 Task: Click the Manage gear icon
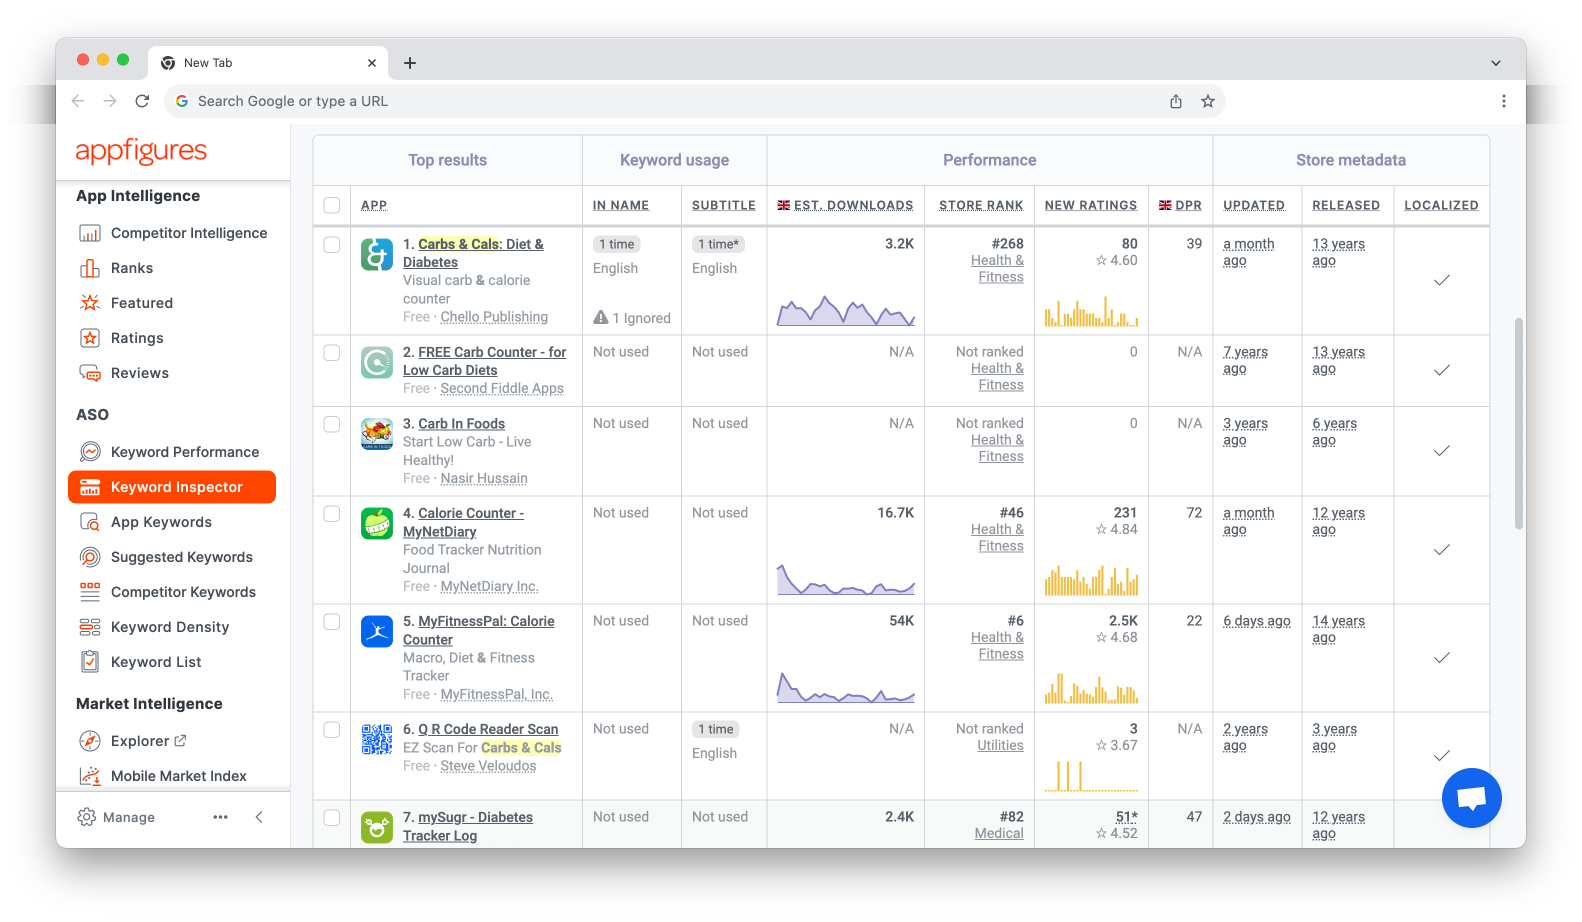click(87, 817)
